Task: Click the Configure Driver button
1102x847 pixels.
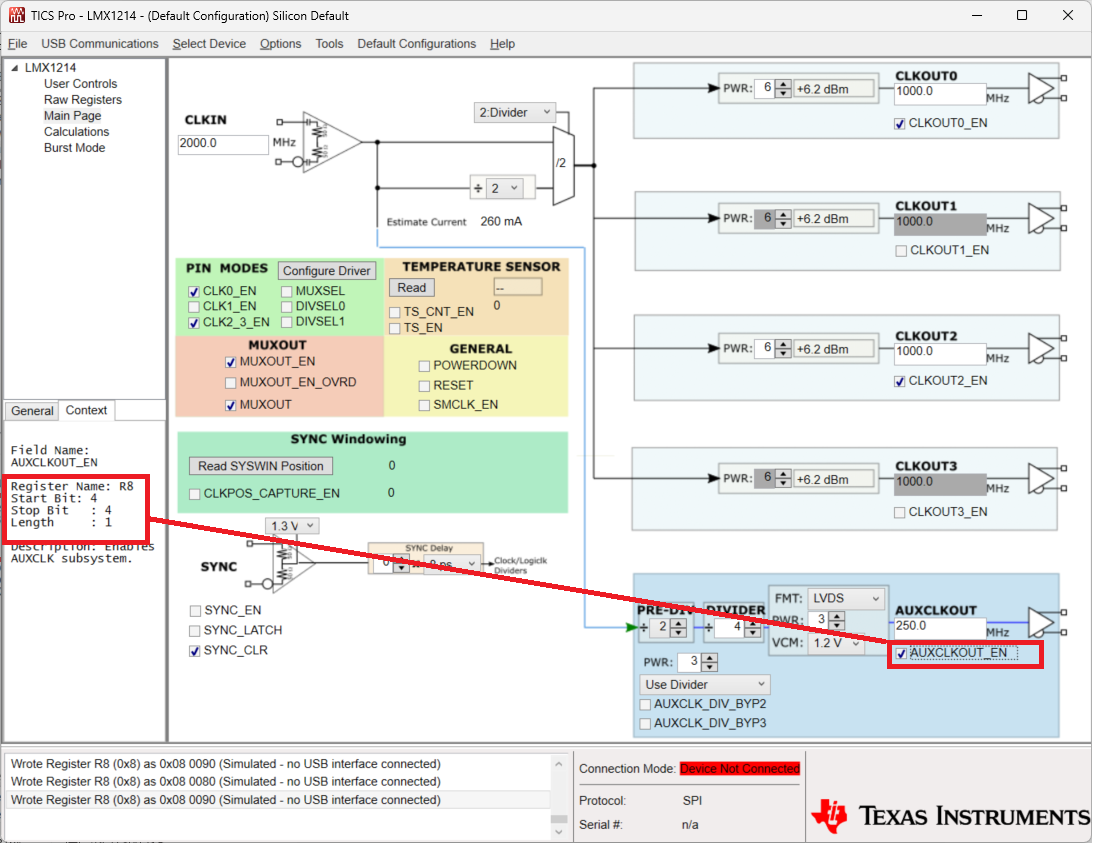Action: click(x=327, y=271)
